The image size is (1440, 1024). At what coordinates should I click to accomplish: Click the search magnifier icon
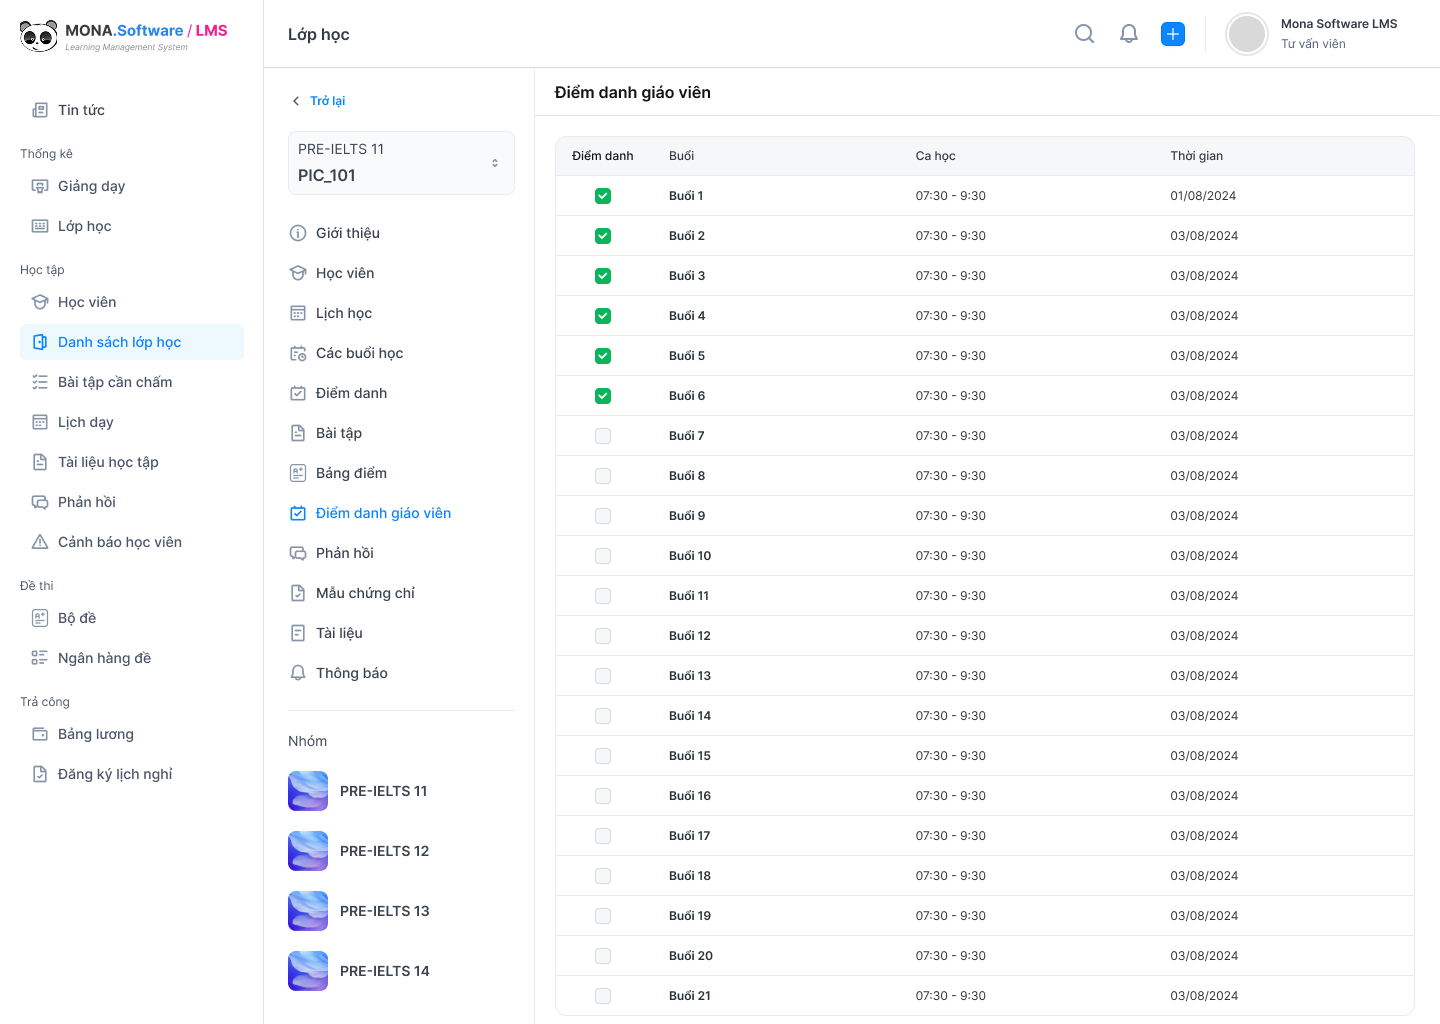tap(1084, 34)
